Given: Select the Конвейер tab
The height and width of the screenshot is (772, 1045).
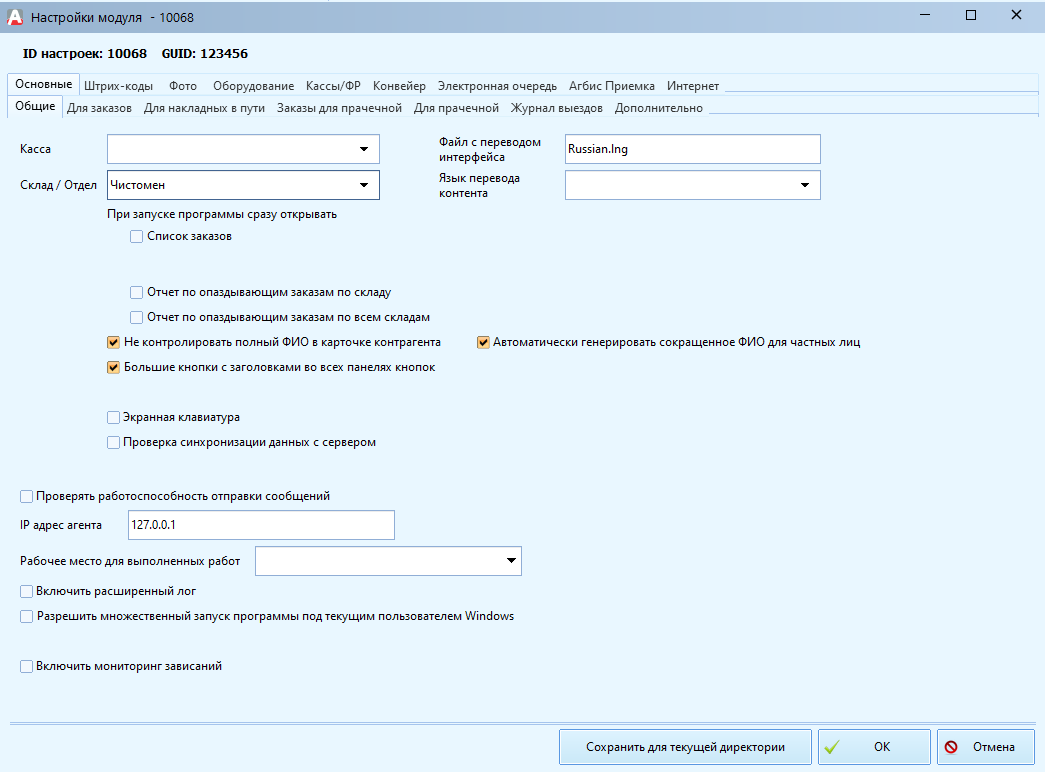Looking at the screenshot, I should coord(399,86).
